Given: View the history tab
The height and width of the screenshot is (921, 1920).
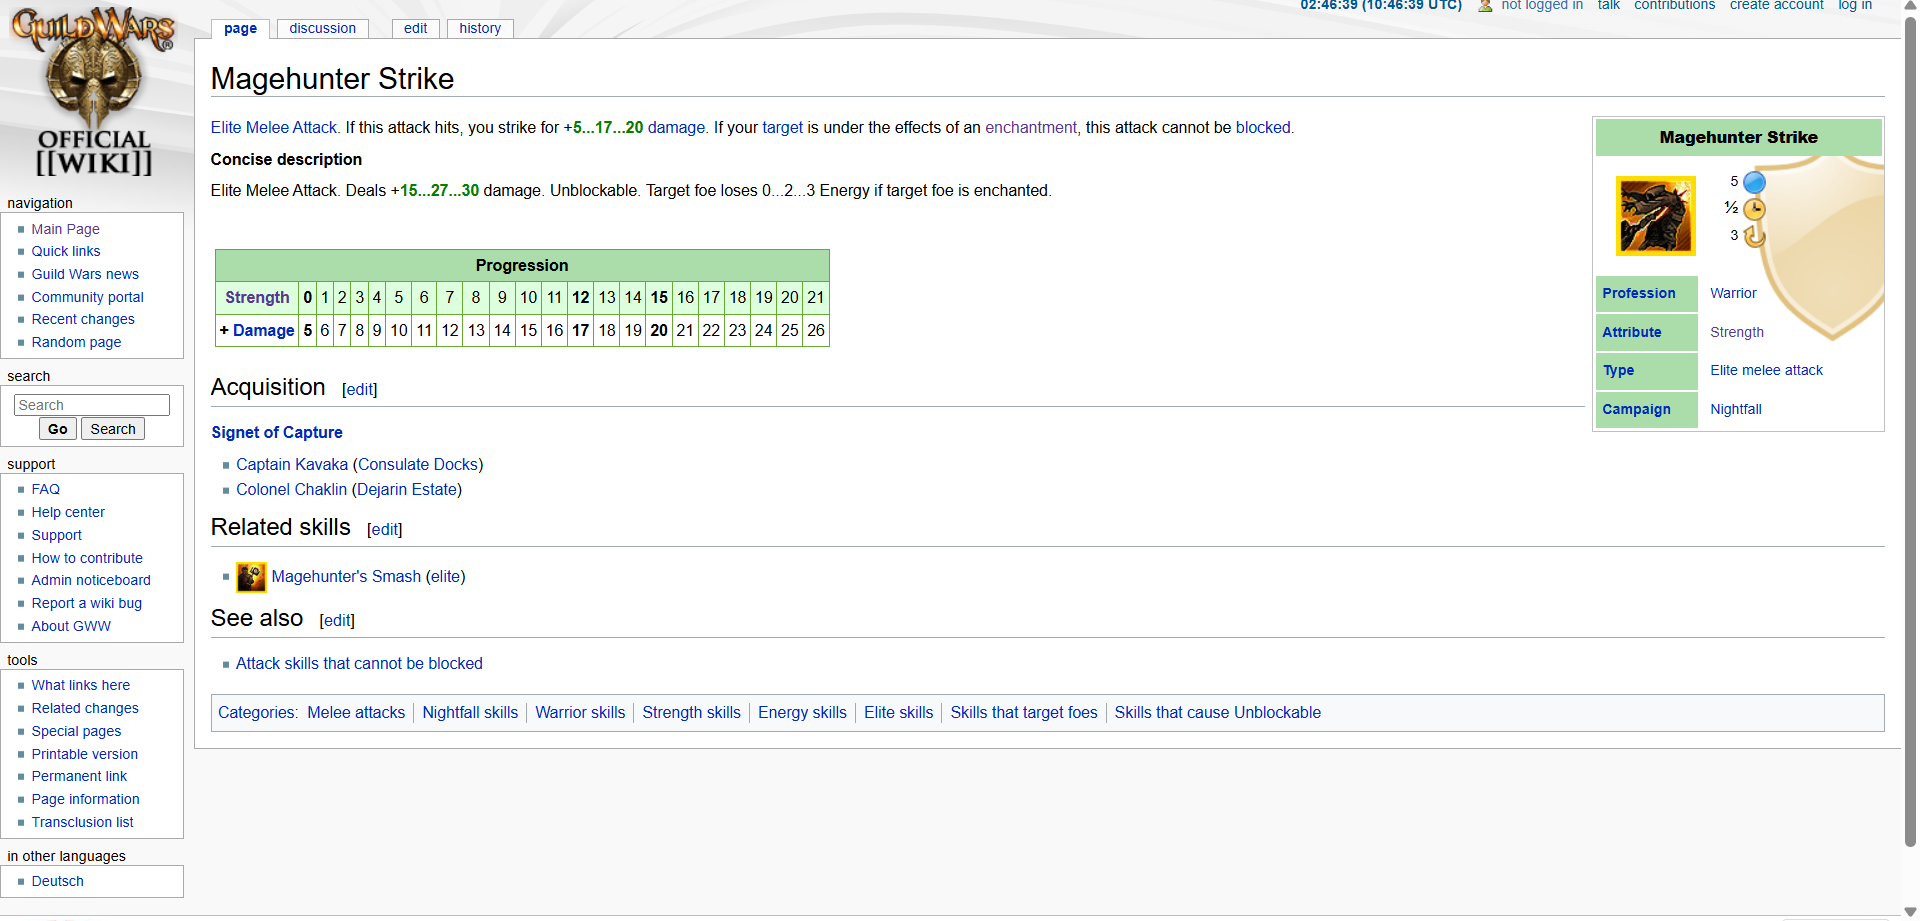Looking at the screenshot, I should coord(480,28).
